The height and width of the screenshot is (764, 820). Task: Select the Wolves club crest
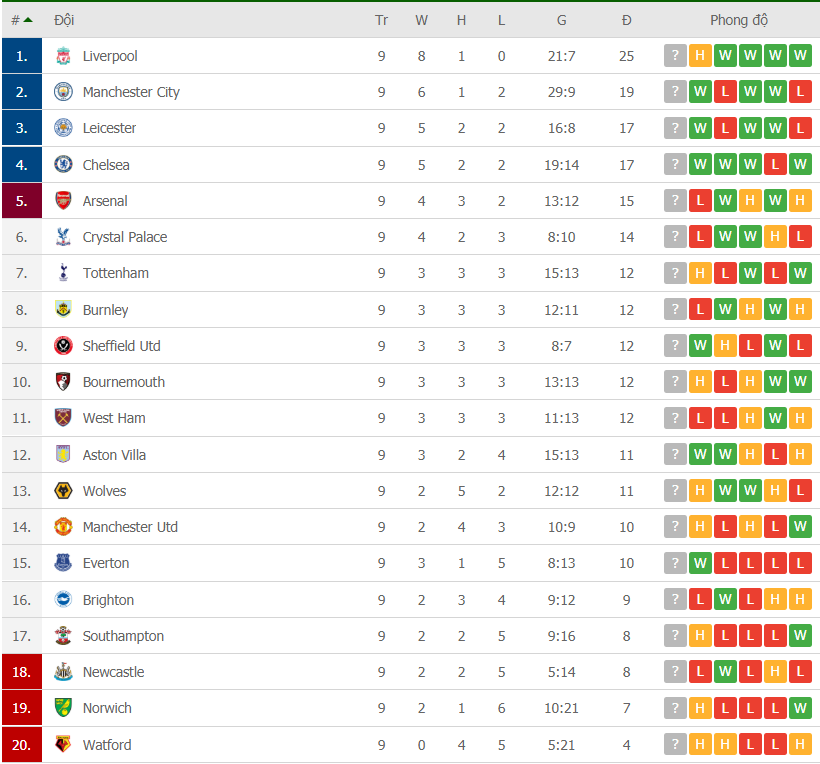point(63,491)
